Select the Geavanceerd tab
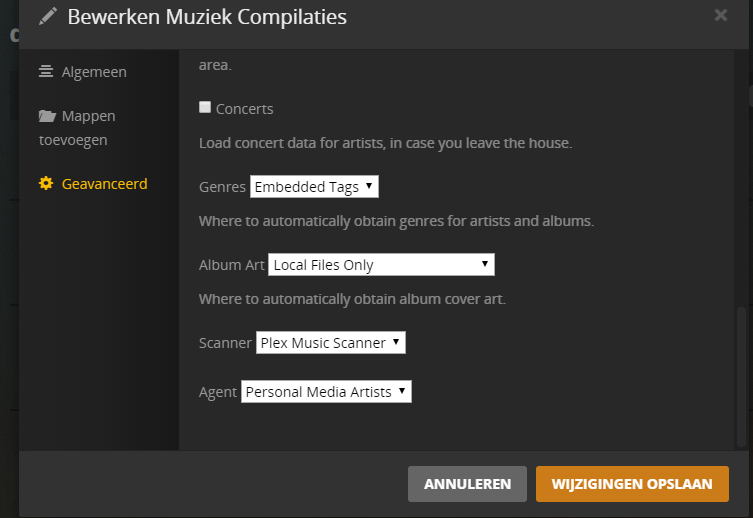The width and height of the screenshot is (753, 518). coord(104,184)
